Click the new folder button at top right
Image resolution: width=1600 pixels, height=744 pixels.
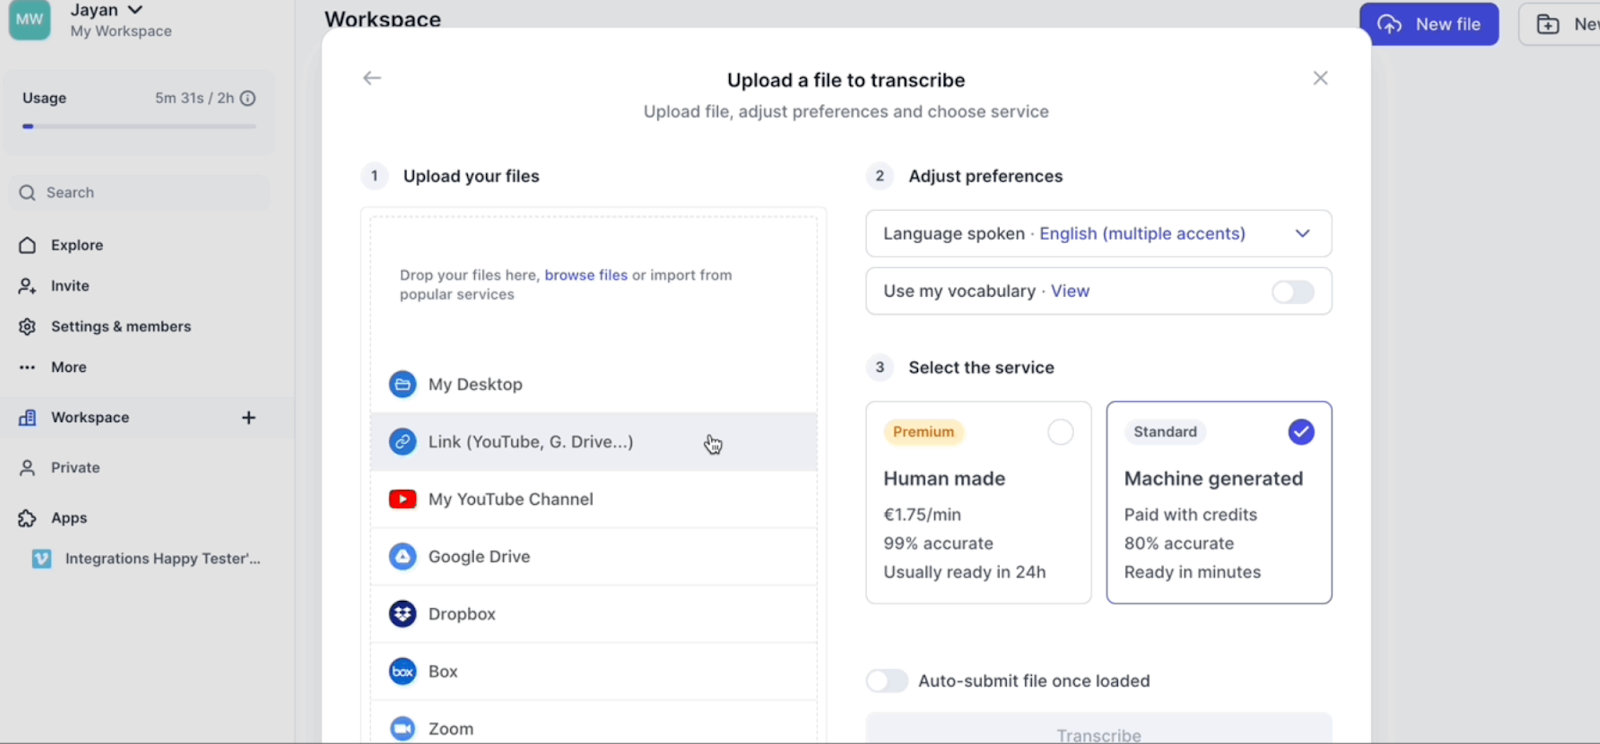pos(1560,24)
